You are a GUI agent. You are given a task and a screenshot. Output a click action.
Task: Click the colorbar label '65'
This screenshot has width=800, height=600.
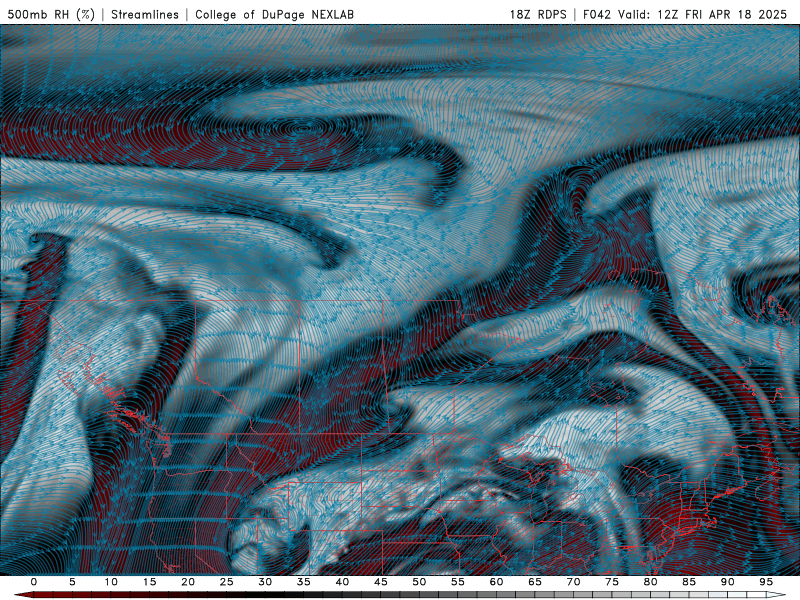point(535,582)
